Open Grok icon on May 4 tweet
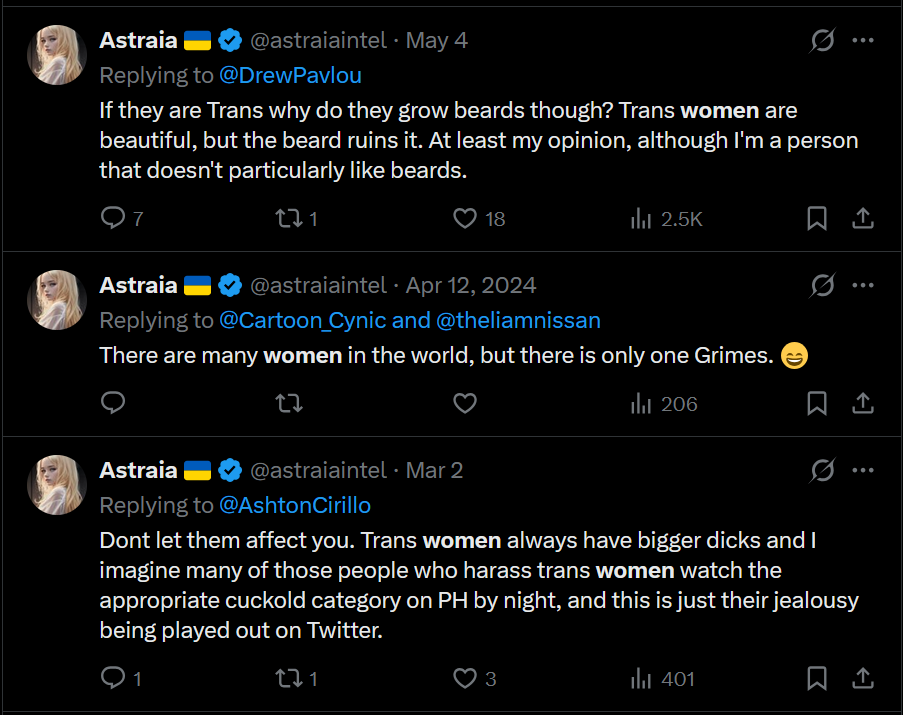Image resolution: width=903 pixels, height=715 pixels. tap(822, 41)
